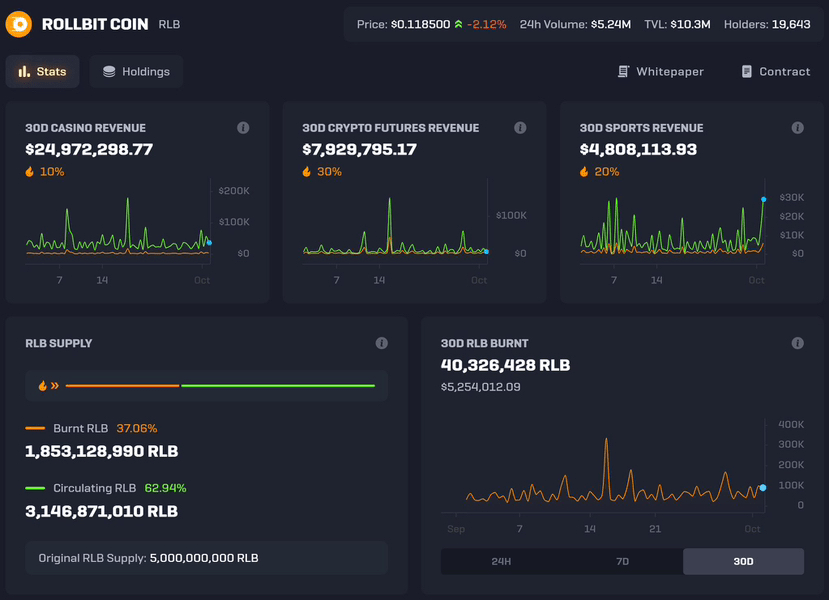Screen dimensions: 829x600
Task: Open info icon for 30D Crypto Futures Revenue
Action: [x=520, y=128]
